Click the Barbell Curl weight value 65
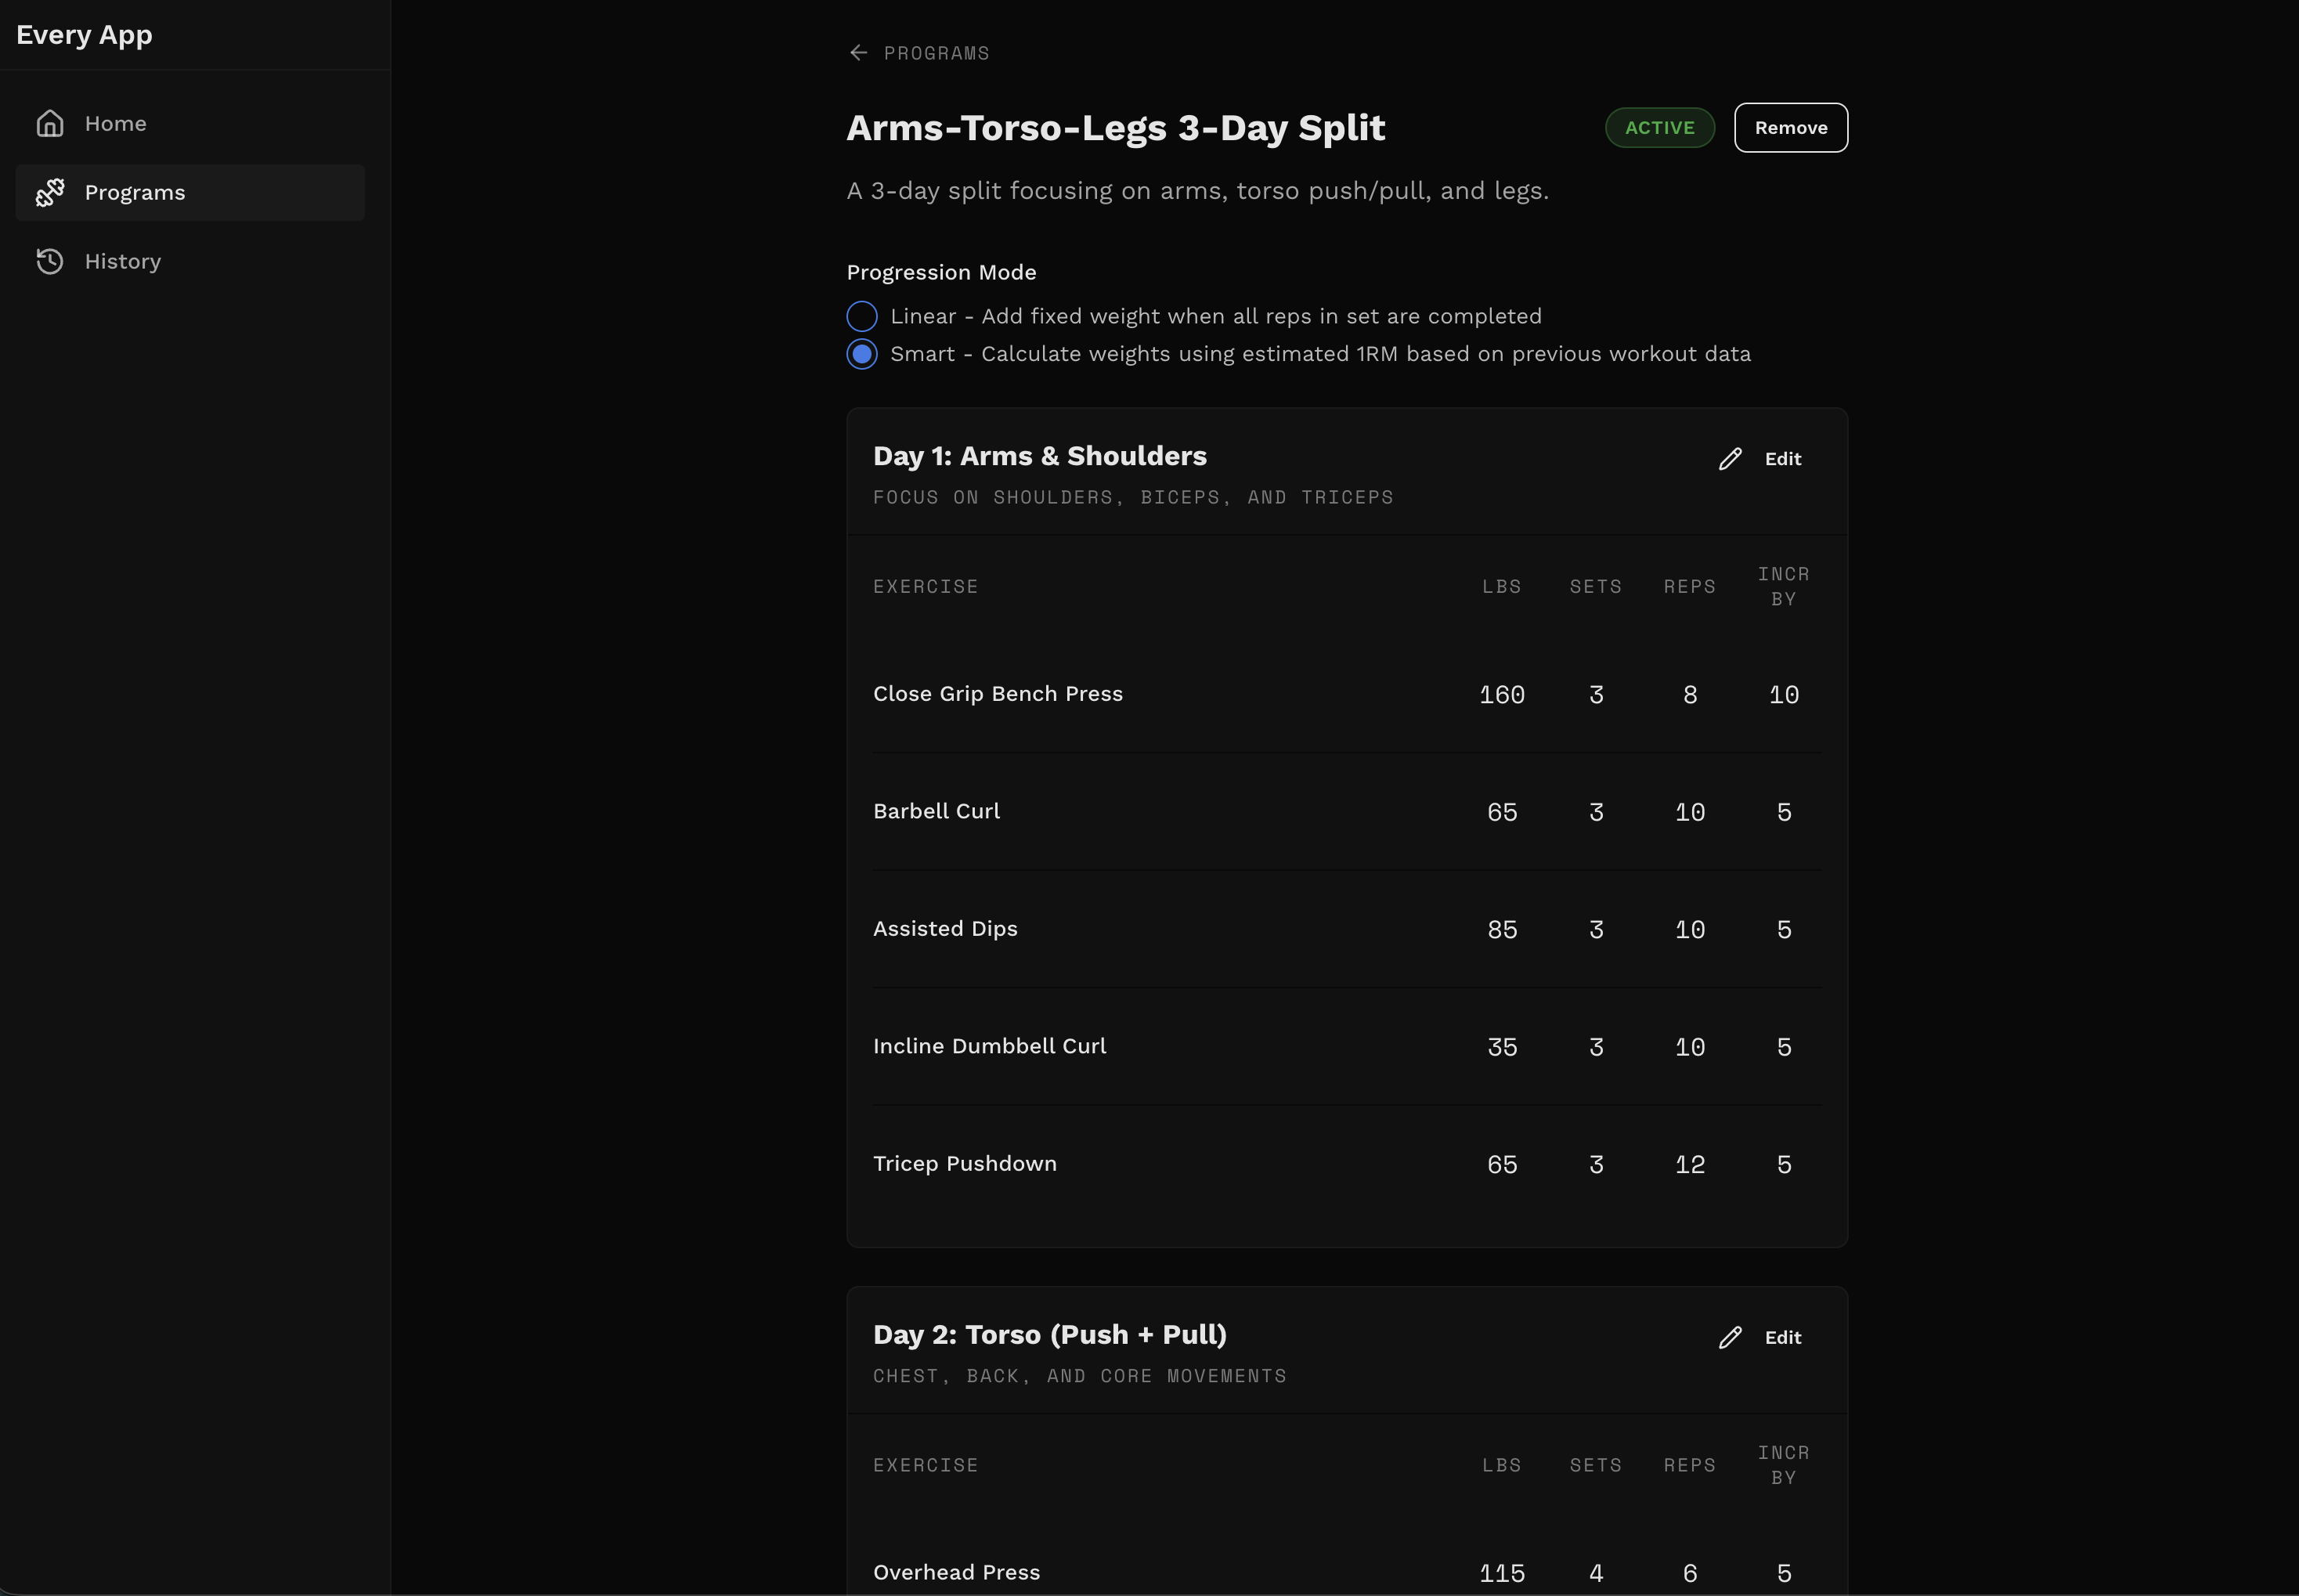Screen dimensions: 2299x1596 pos(1501,812)
